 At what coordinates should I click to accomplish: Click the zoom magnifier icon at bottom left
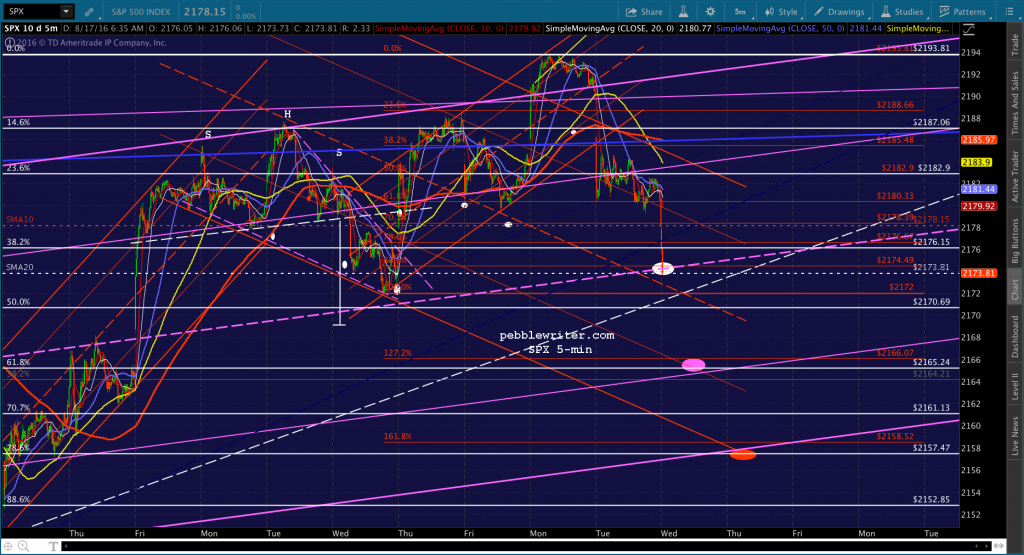pos(23,546)
